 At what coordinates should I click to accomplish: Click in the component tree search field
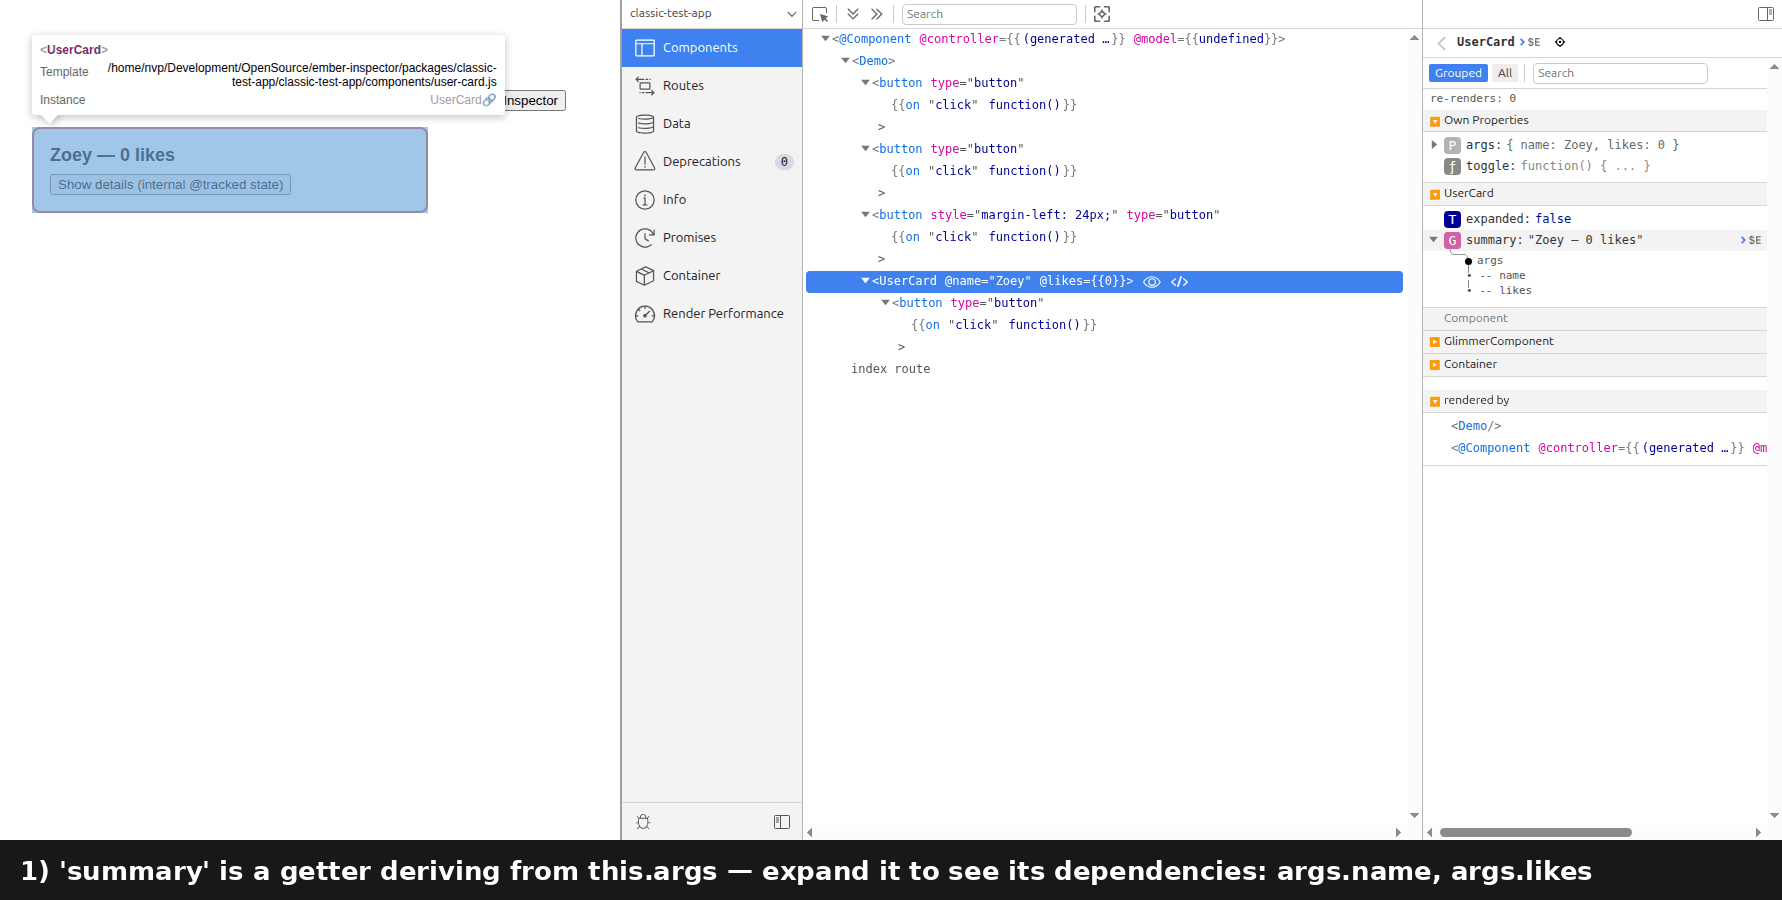(x=989, y=14)
